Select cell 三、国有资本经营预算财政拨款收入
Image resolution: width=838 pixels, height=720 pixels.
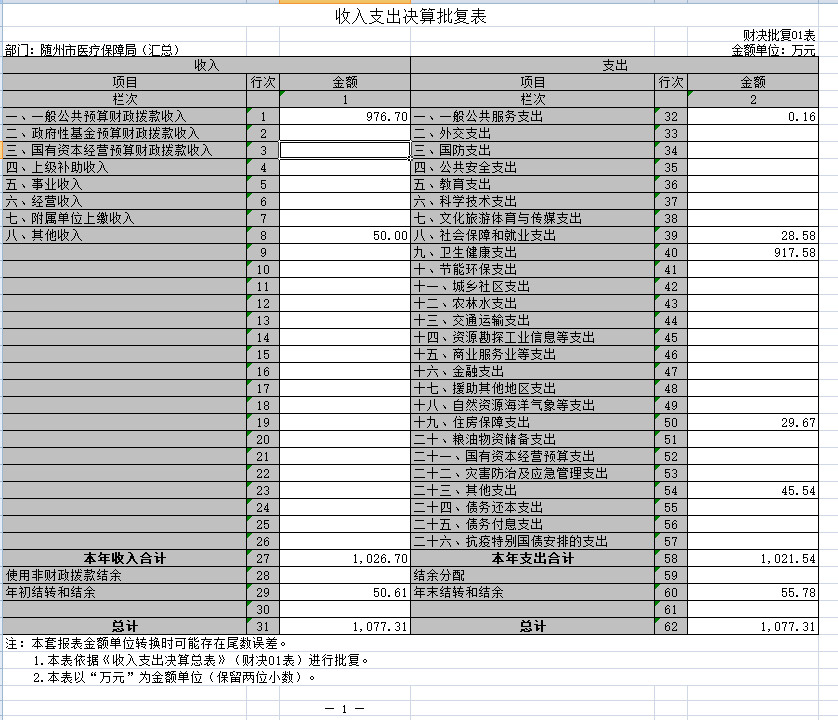[x=125, y=151]
